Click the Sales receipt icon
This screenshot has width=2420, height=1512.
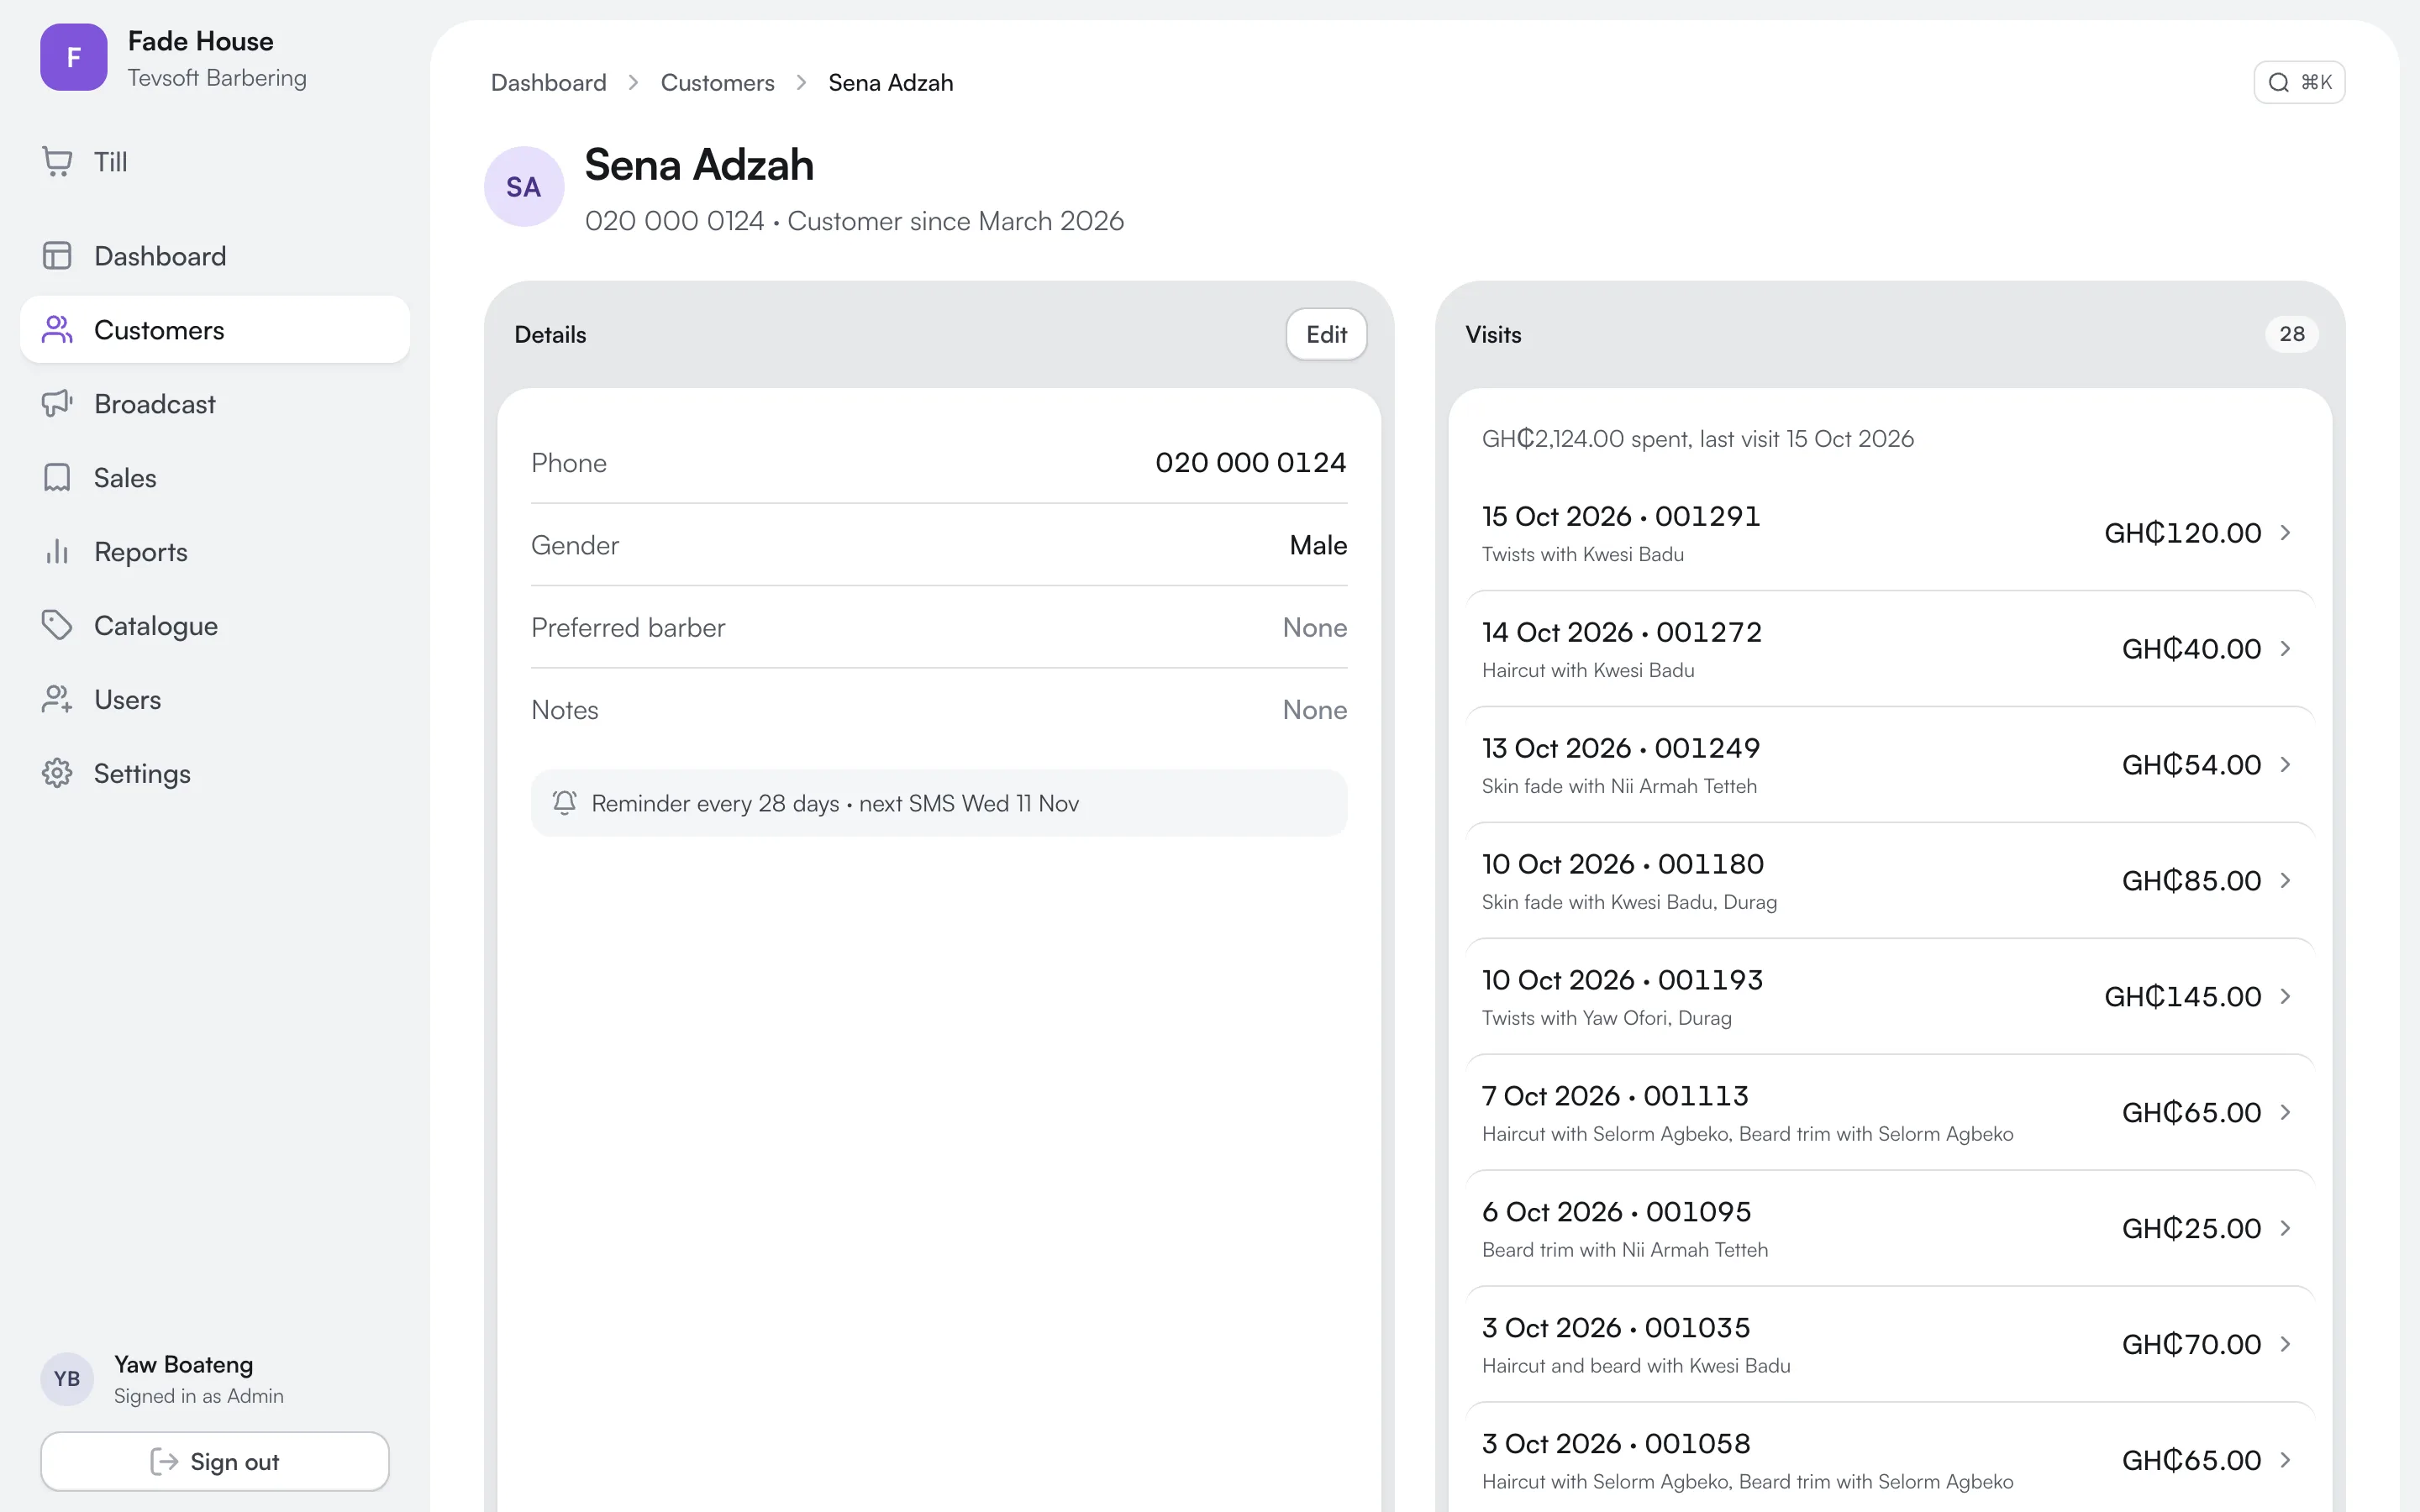point(57,478)
